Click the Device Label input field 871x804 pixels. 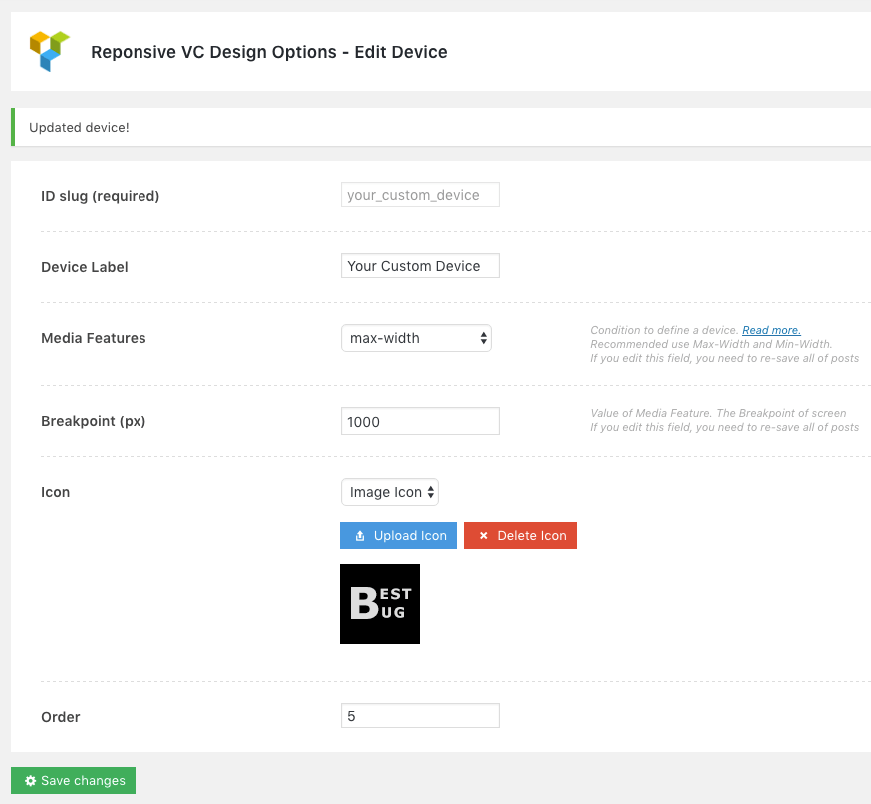tap(421, 266)
